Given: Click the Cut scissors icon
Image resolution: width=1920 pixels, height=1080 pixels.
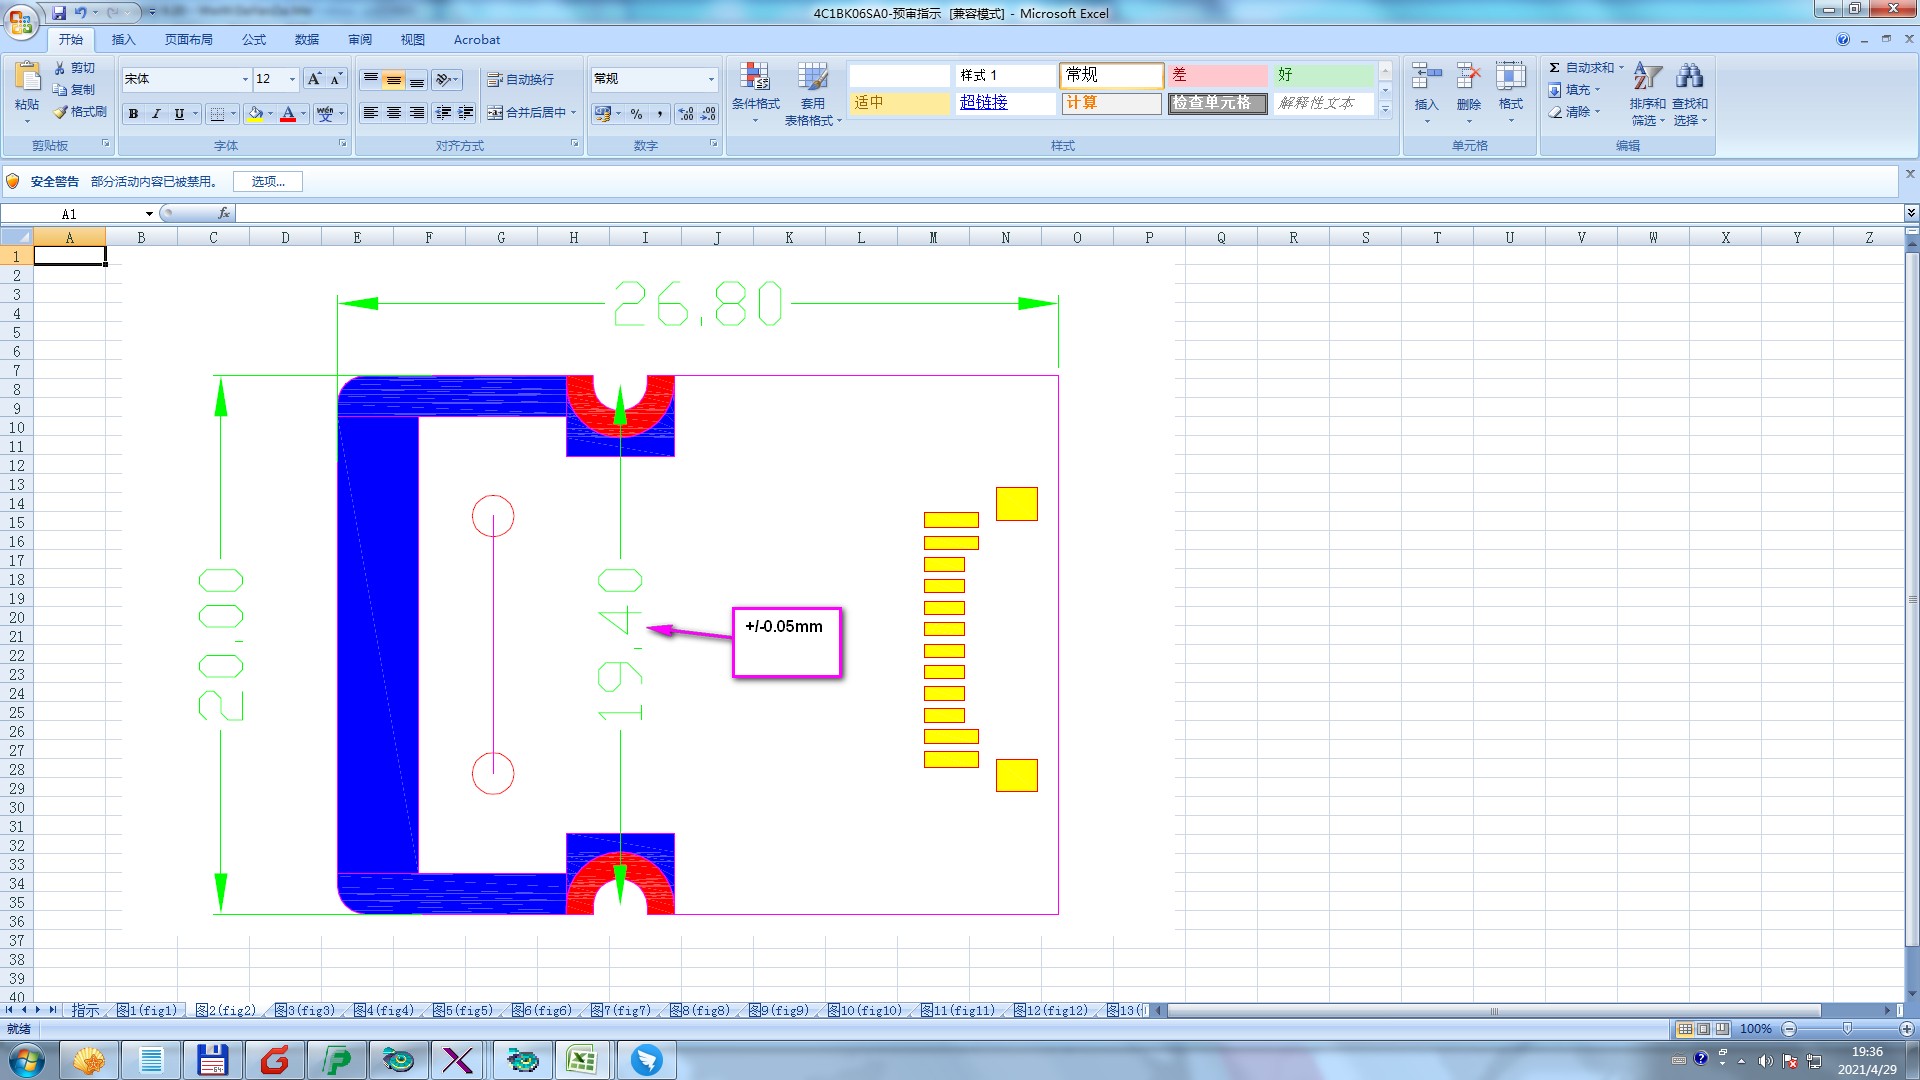Looking at the screenshot, I should point(60,68).
